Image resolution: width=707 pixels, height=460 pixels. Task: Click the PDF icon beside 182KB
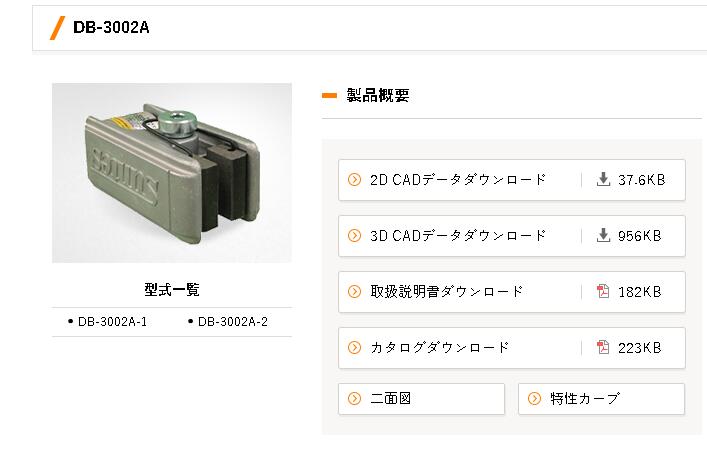603,292
